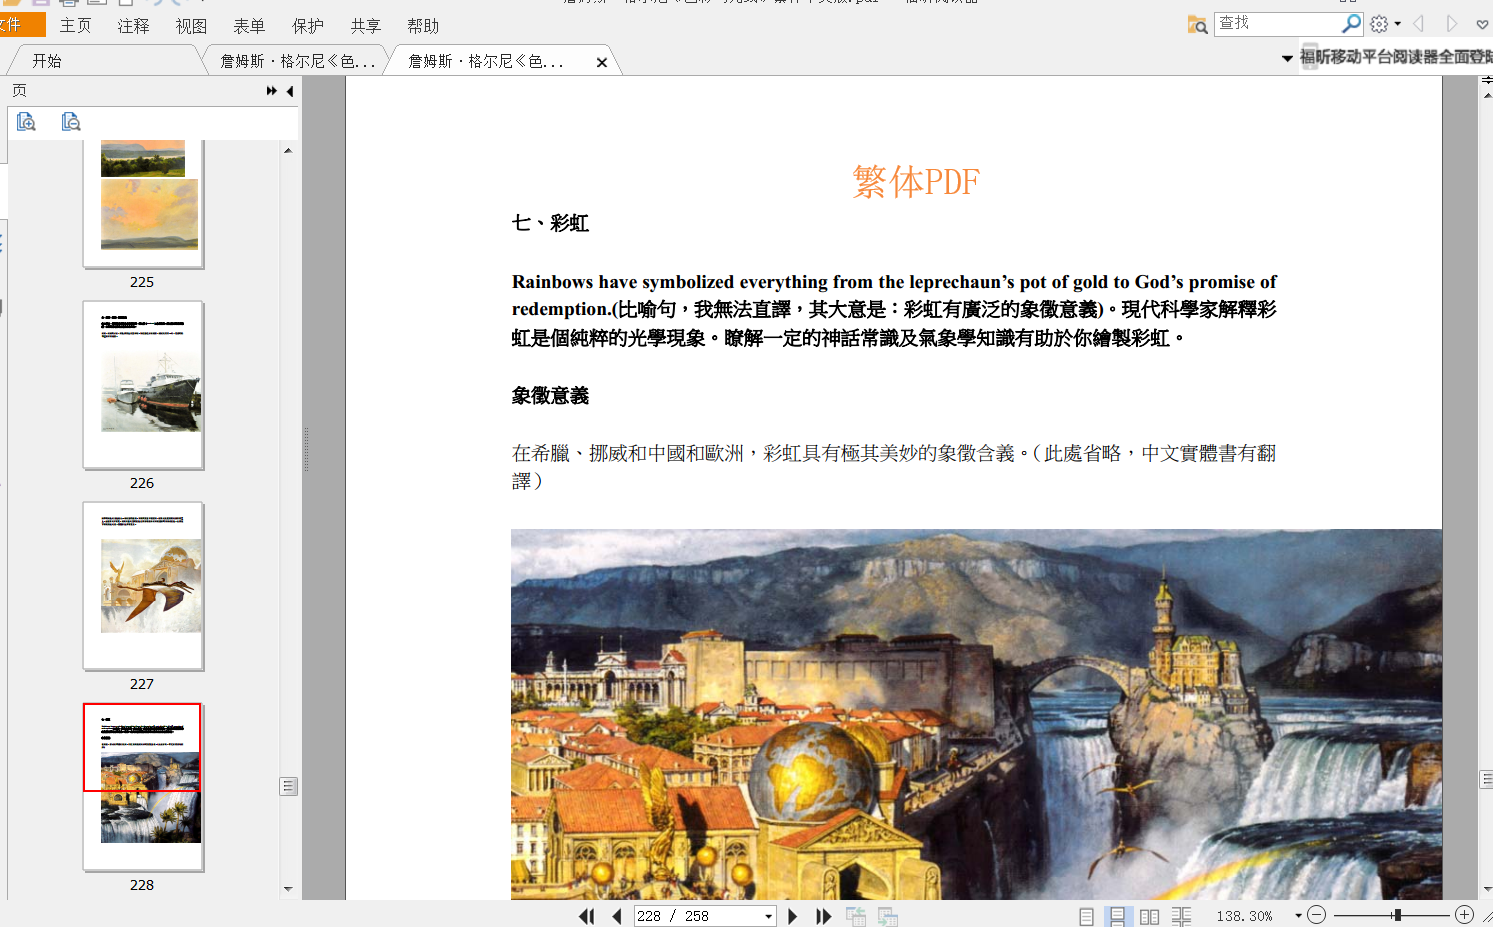This screenshot has height=927, width=1493.
Task: Go to previous page
Action: coord(617,916)
